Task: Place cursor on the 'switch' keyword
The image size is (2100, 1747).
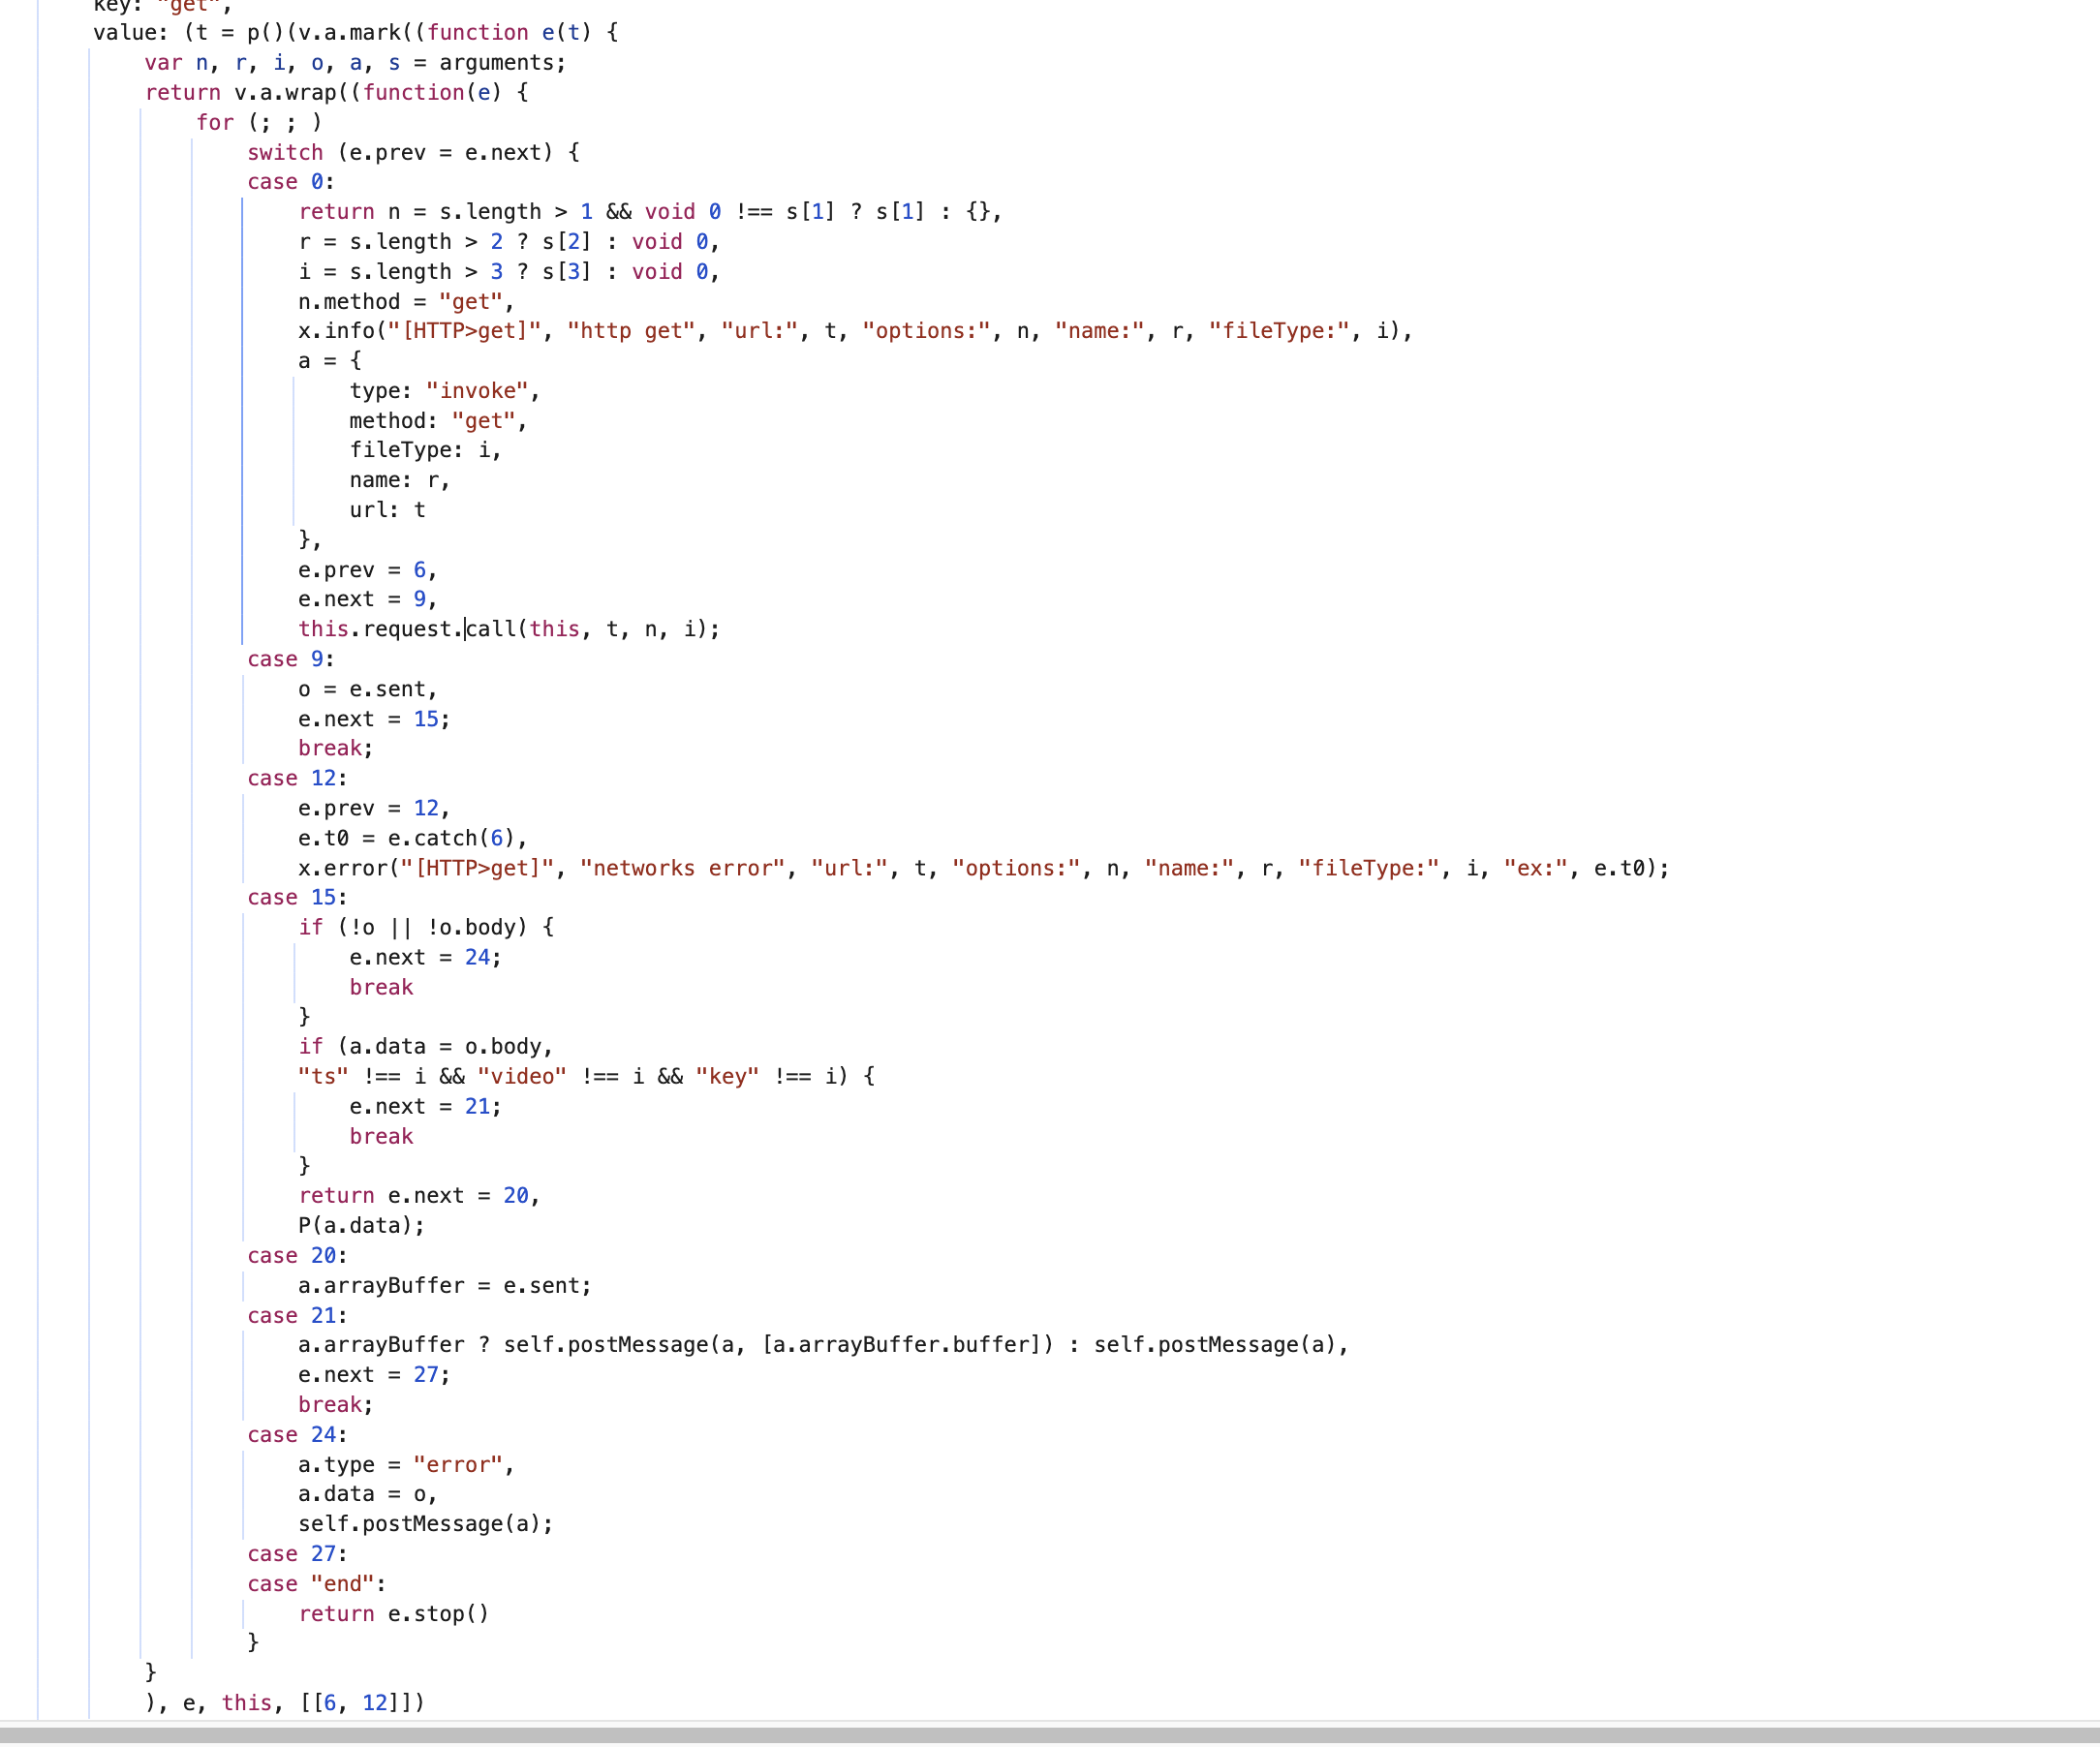Action: (285, 152)
